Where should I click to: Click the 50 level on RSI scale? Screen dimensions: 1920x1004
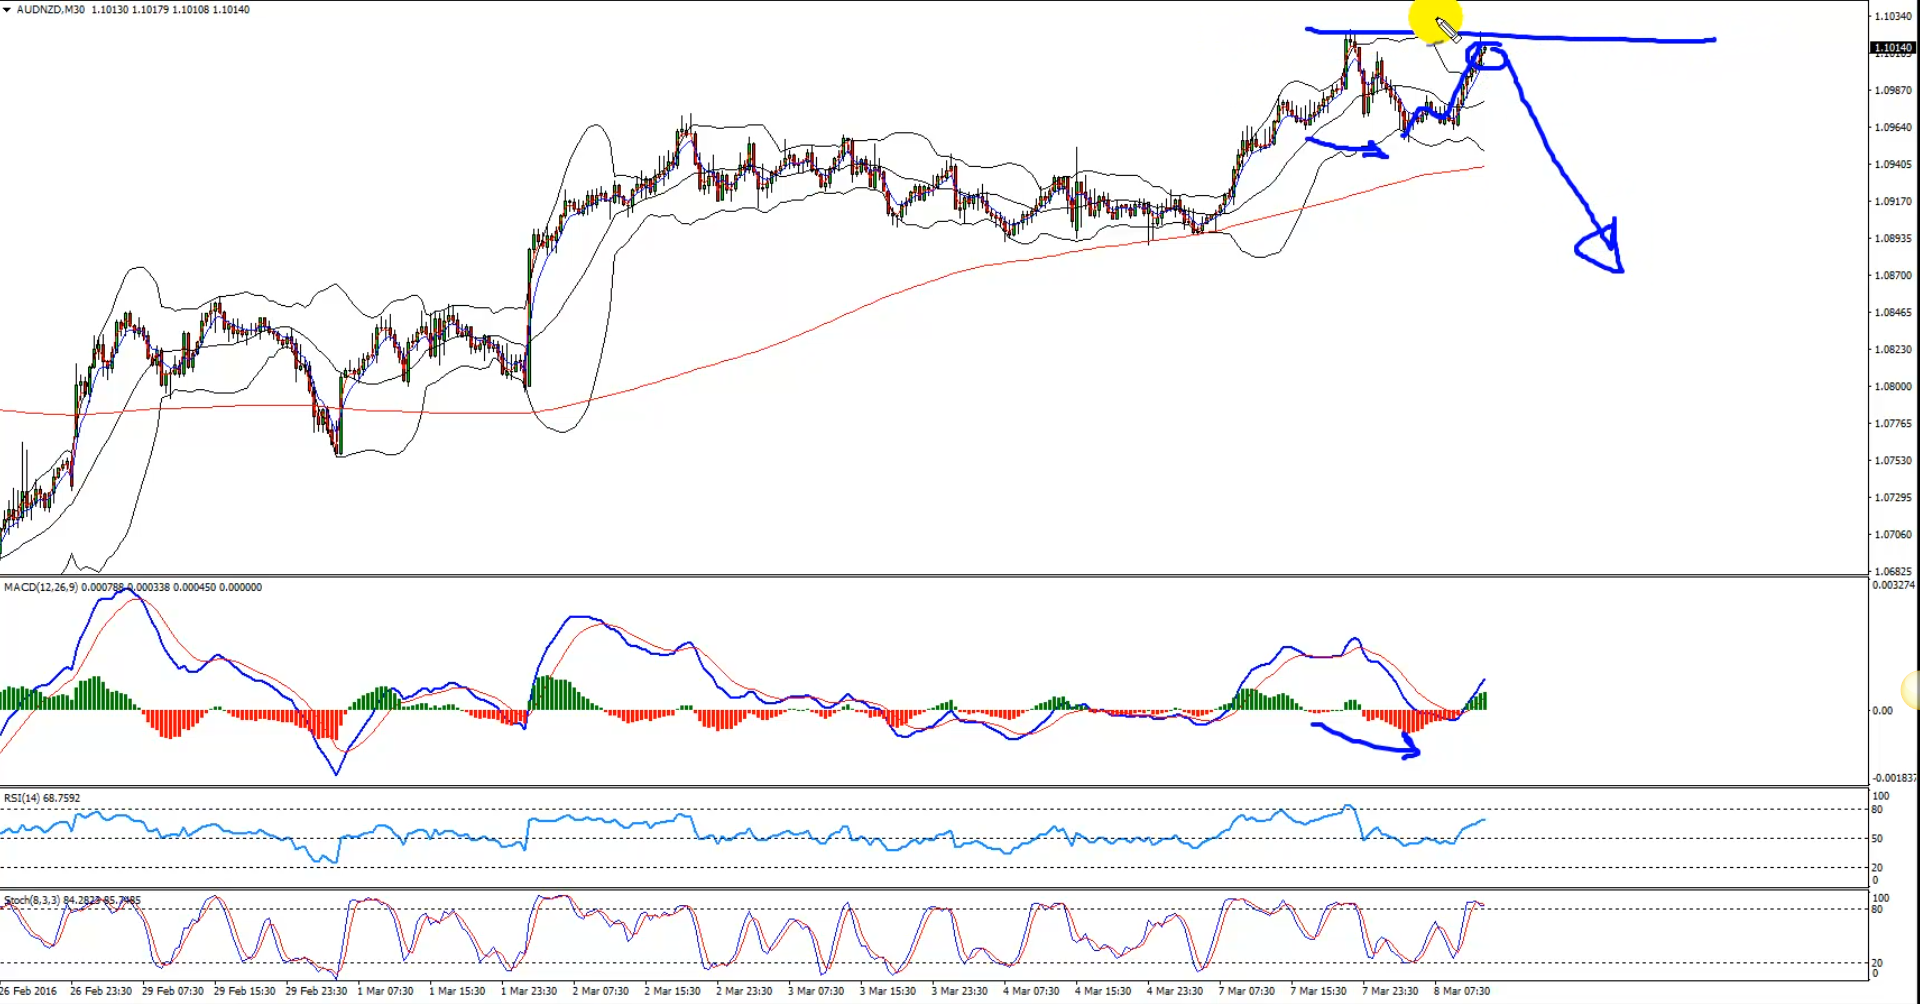(x=1877, y=839)
